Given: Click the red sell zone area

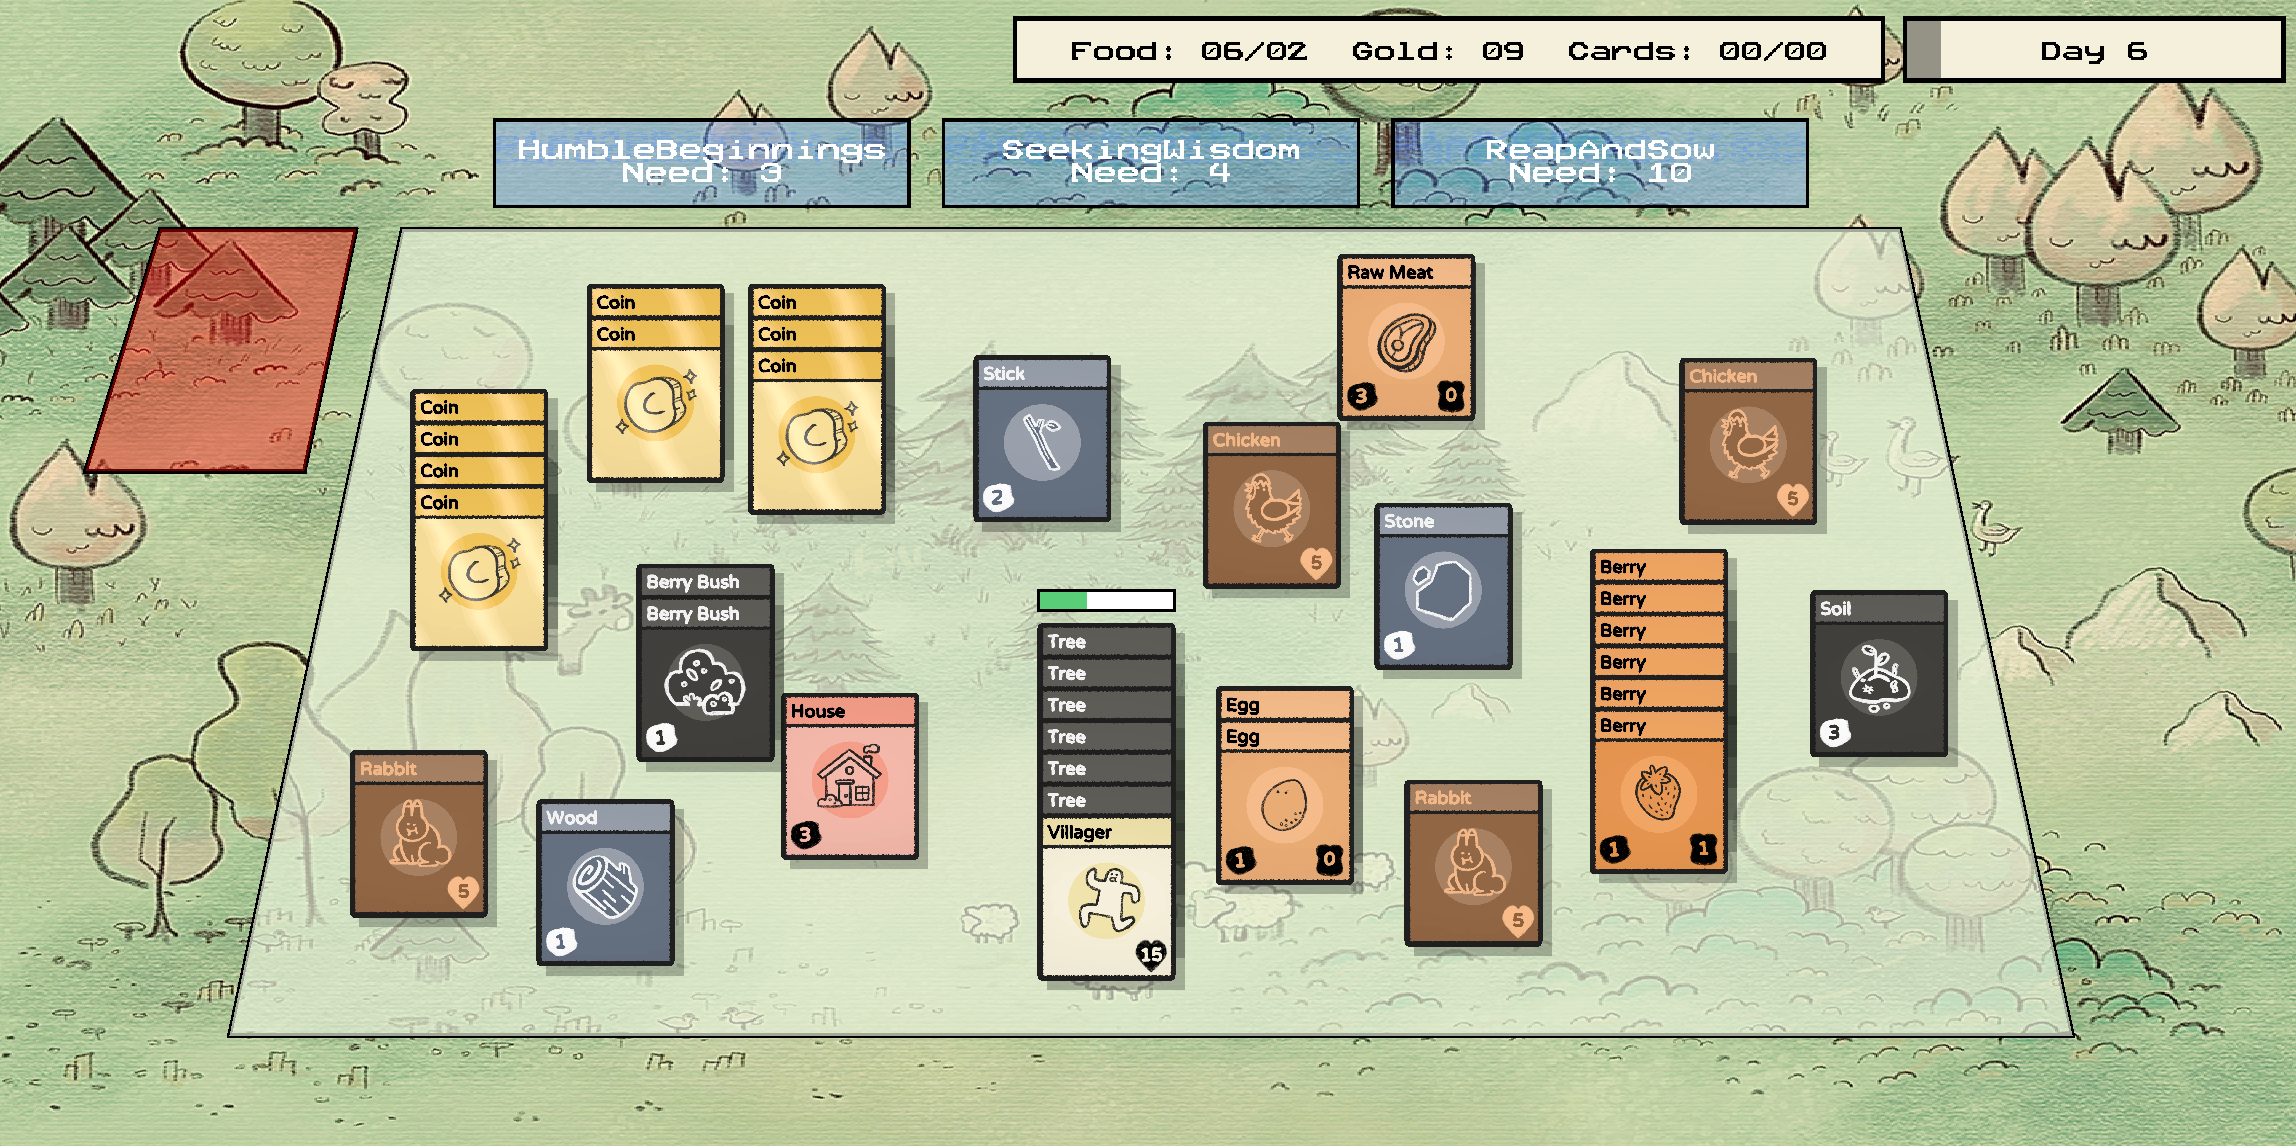Looking at the screenshot, I should [x=222, y=350].
